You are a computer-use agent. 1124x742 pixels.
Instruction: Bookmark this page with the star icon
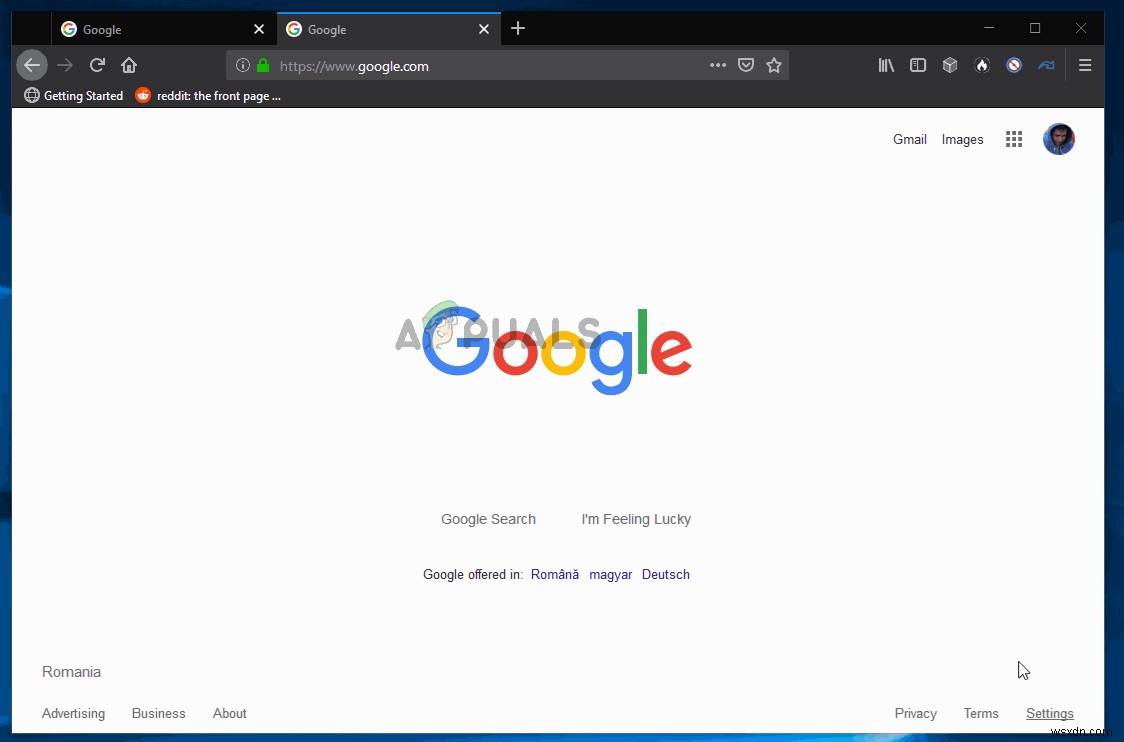pos(774,65)
